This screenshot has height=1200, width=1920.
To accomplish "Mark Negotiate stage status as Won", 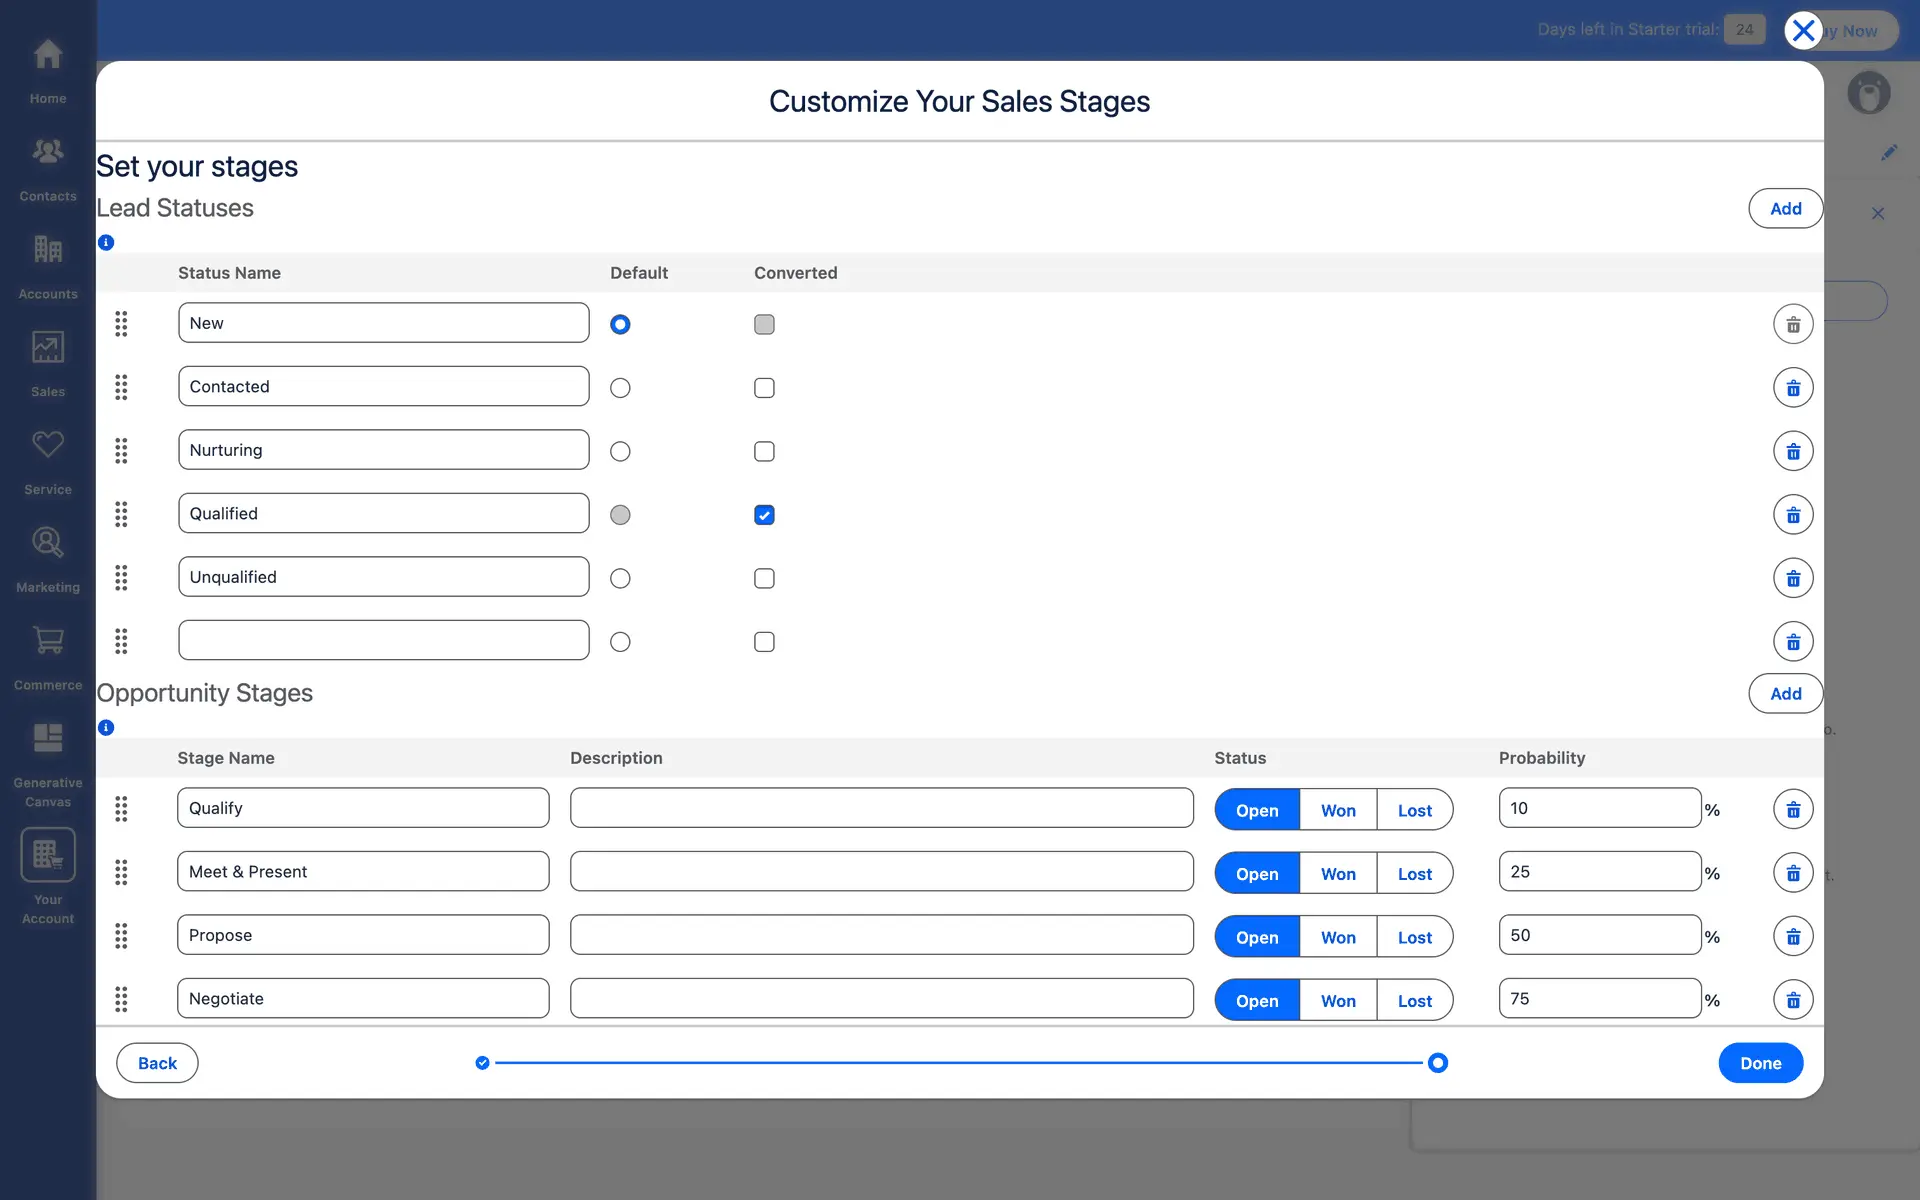I will (1338, 1000).
